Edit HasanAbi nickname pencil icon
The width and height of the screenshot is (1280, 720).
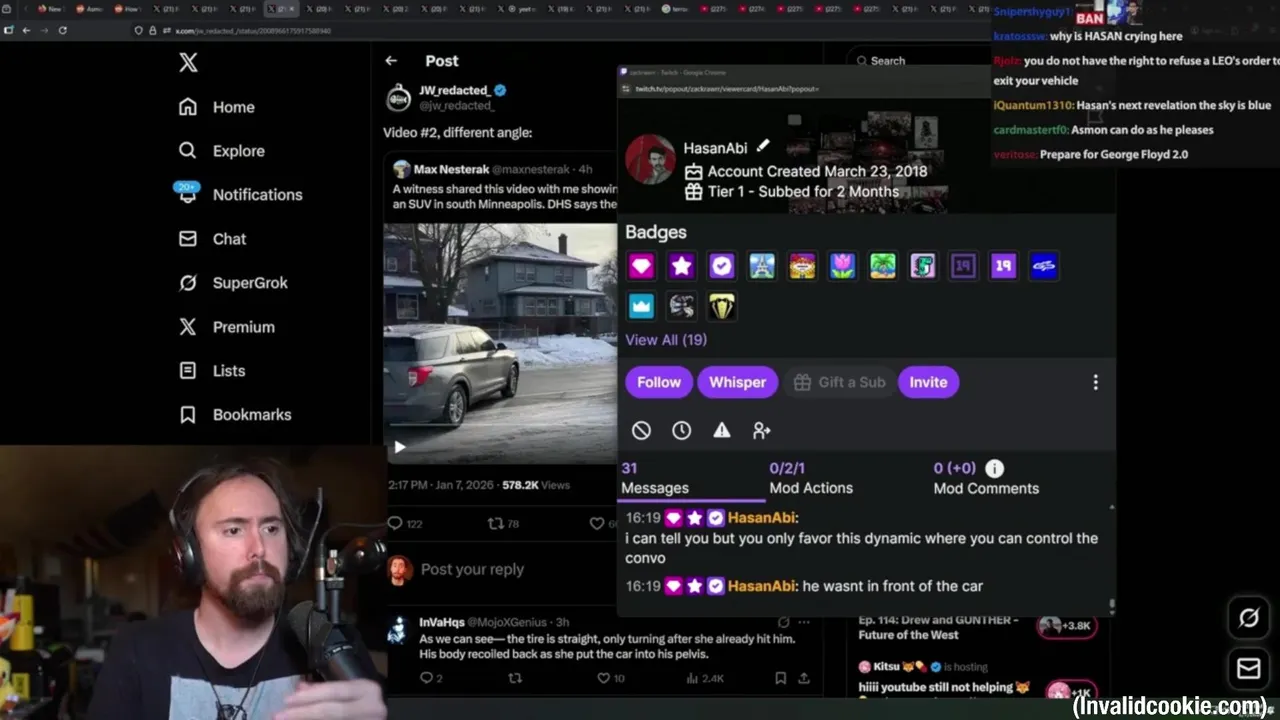click(x=763, y=147)
